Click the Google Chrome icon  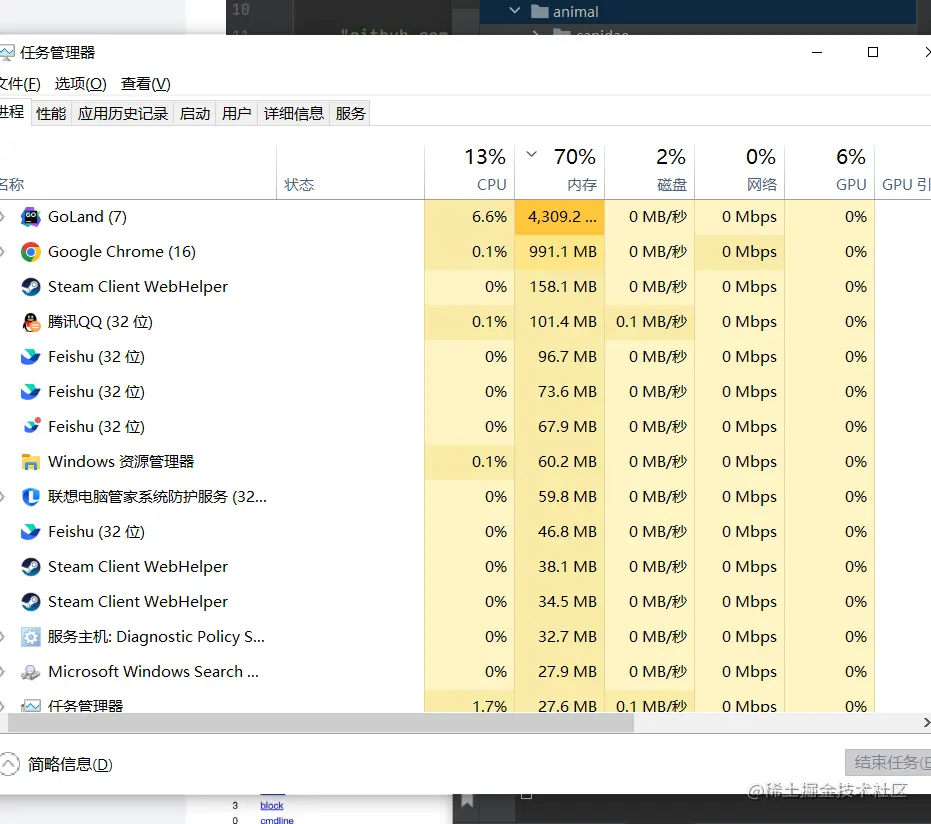click(x=30, y=252)
